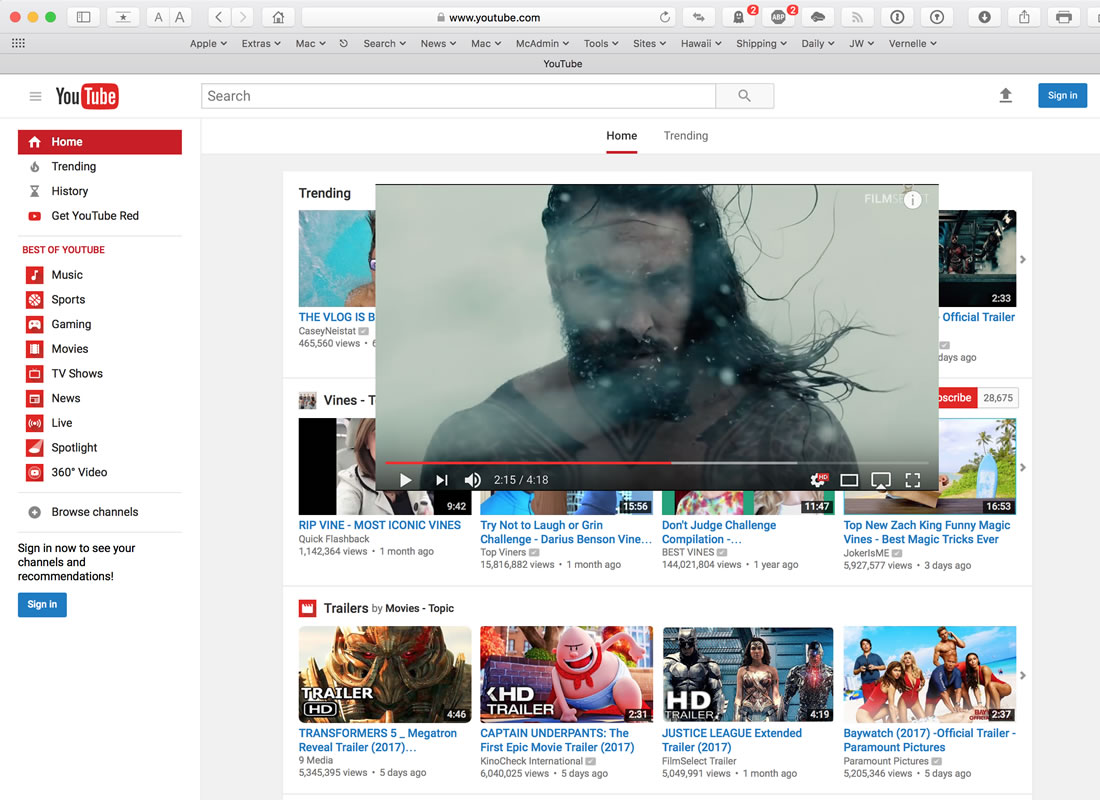Expand the Apple bookmarks dropdown
The image size is (1100, 800).
coord(208,44)
